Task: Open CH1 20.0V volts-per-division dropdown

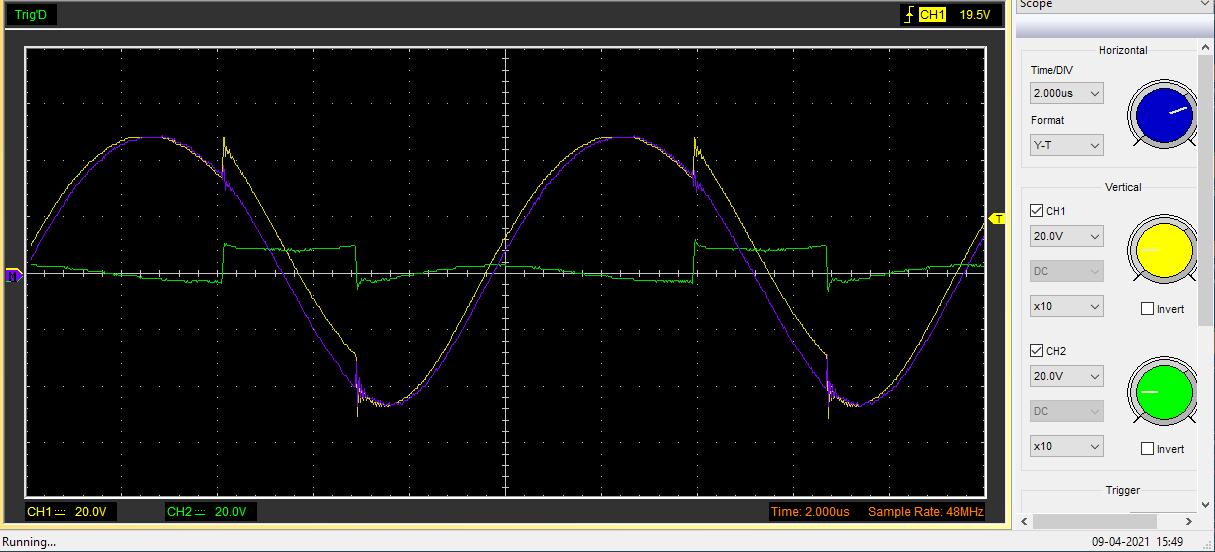Action: [1067, 236]
